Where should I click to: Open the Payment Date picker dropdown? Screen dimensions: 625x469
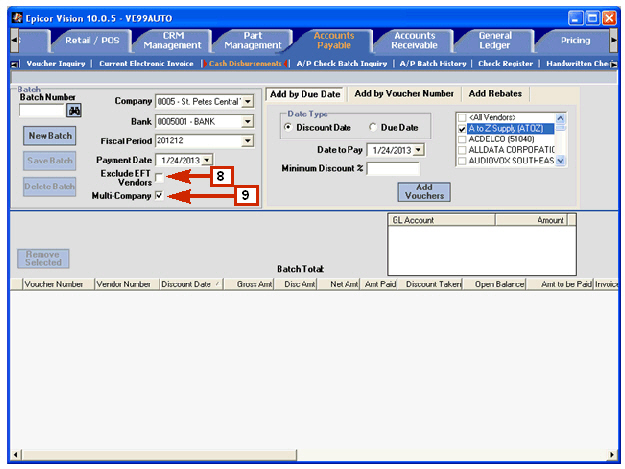[x=206, y=160]
